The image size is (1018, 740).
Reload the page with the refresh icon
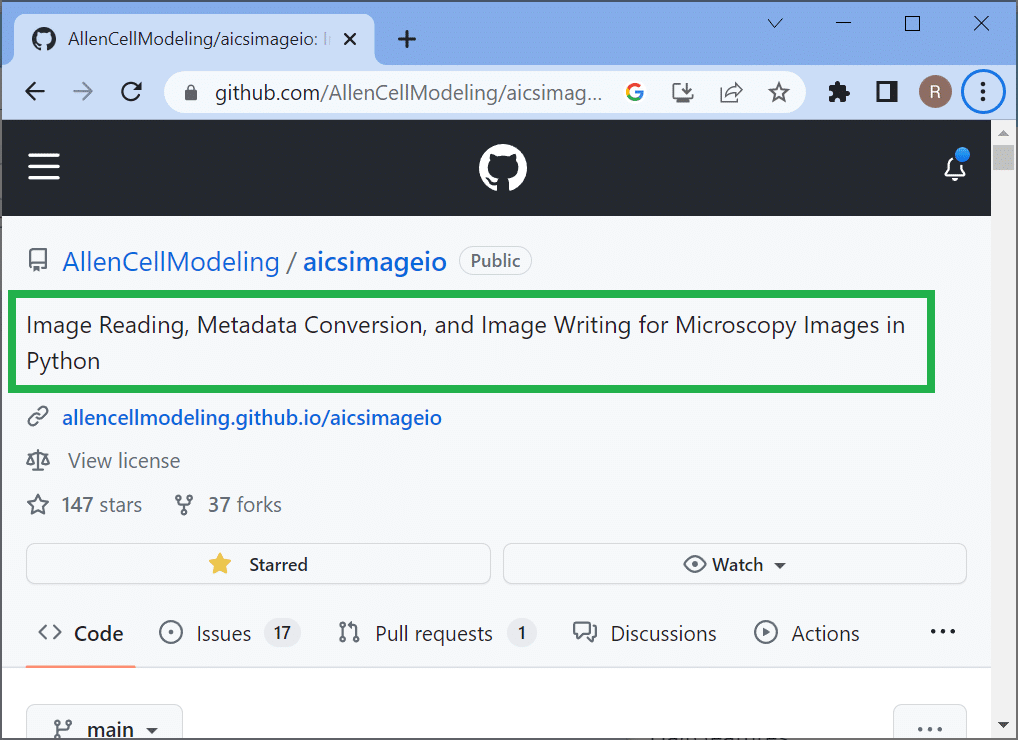[131, 93]
